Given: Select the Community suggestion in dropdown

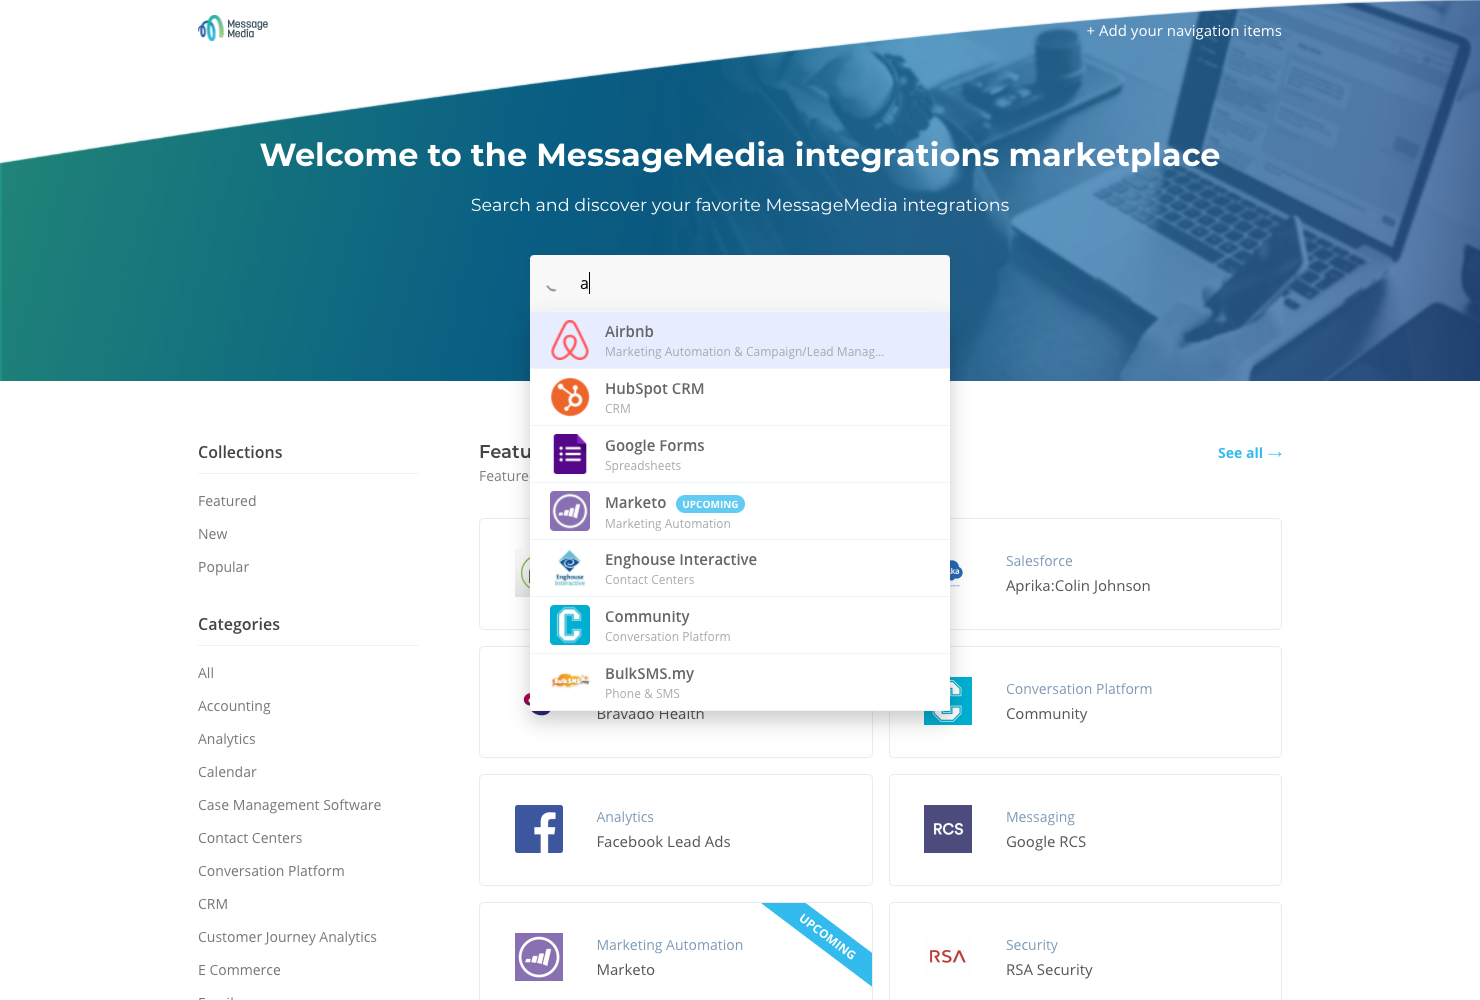Looking at the screenshot, I should pyautogui.click(x=740, y=625).
